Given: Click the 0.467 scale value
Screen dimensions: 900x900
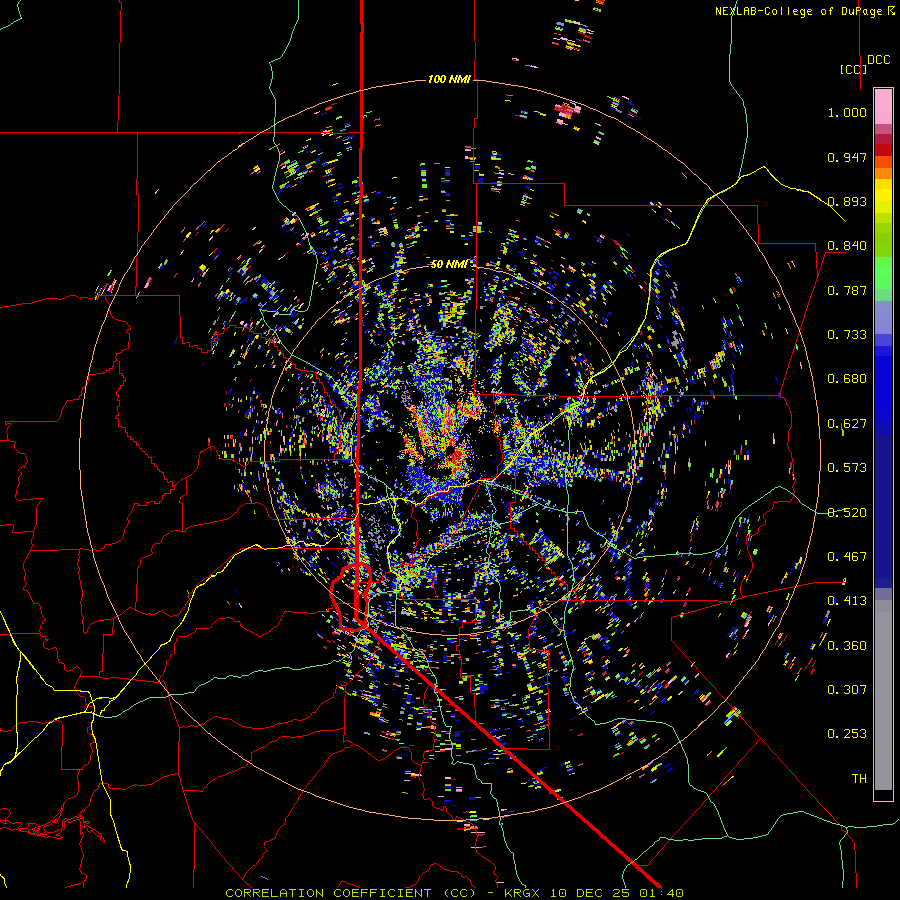Looking at the screenshot, I should 847,557.
